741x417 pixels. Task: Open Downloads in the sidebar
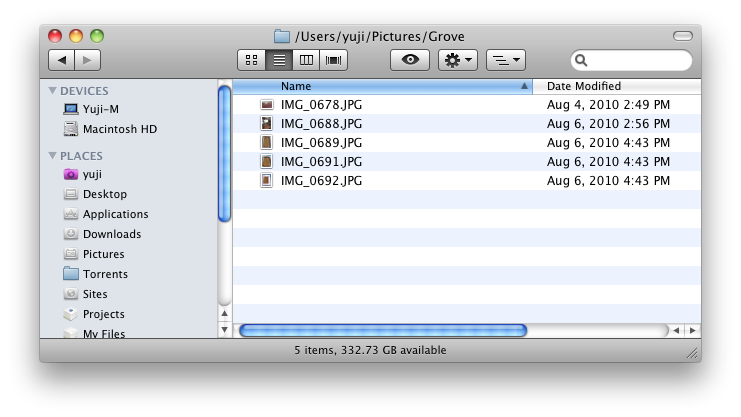coord(111,234)
